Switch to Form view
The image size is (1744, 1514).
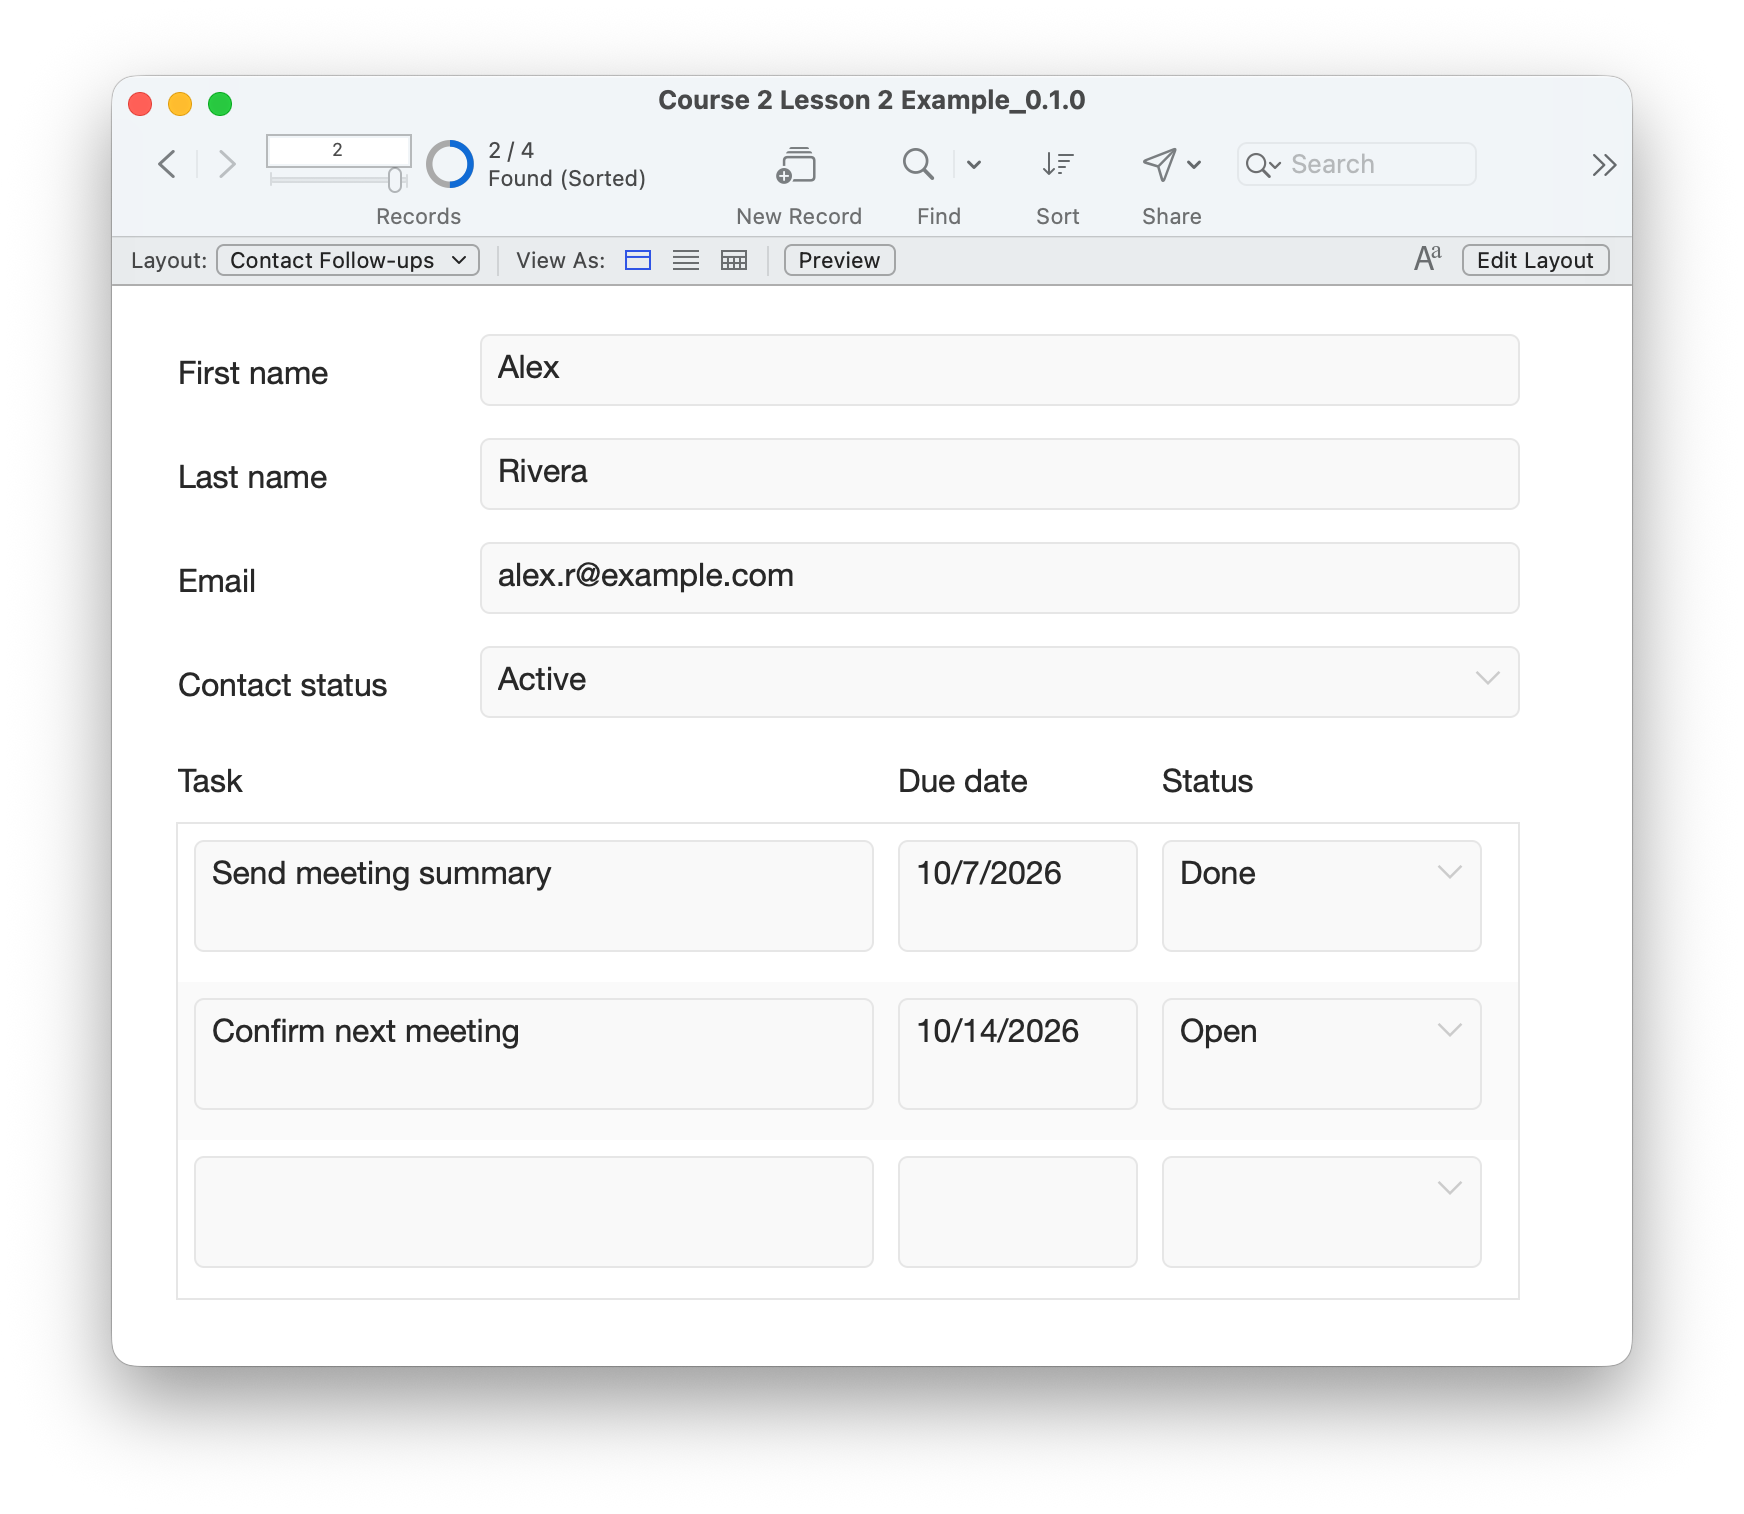coord(638,260)
